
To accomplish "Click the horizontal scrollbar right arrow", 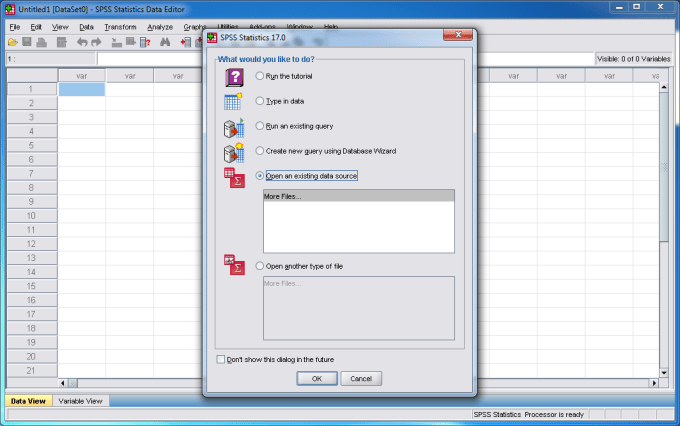I will 654,383.
